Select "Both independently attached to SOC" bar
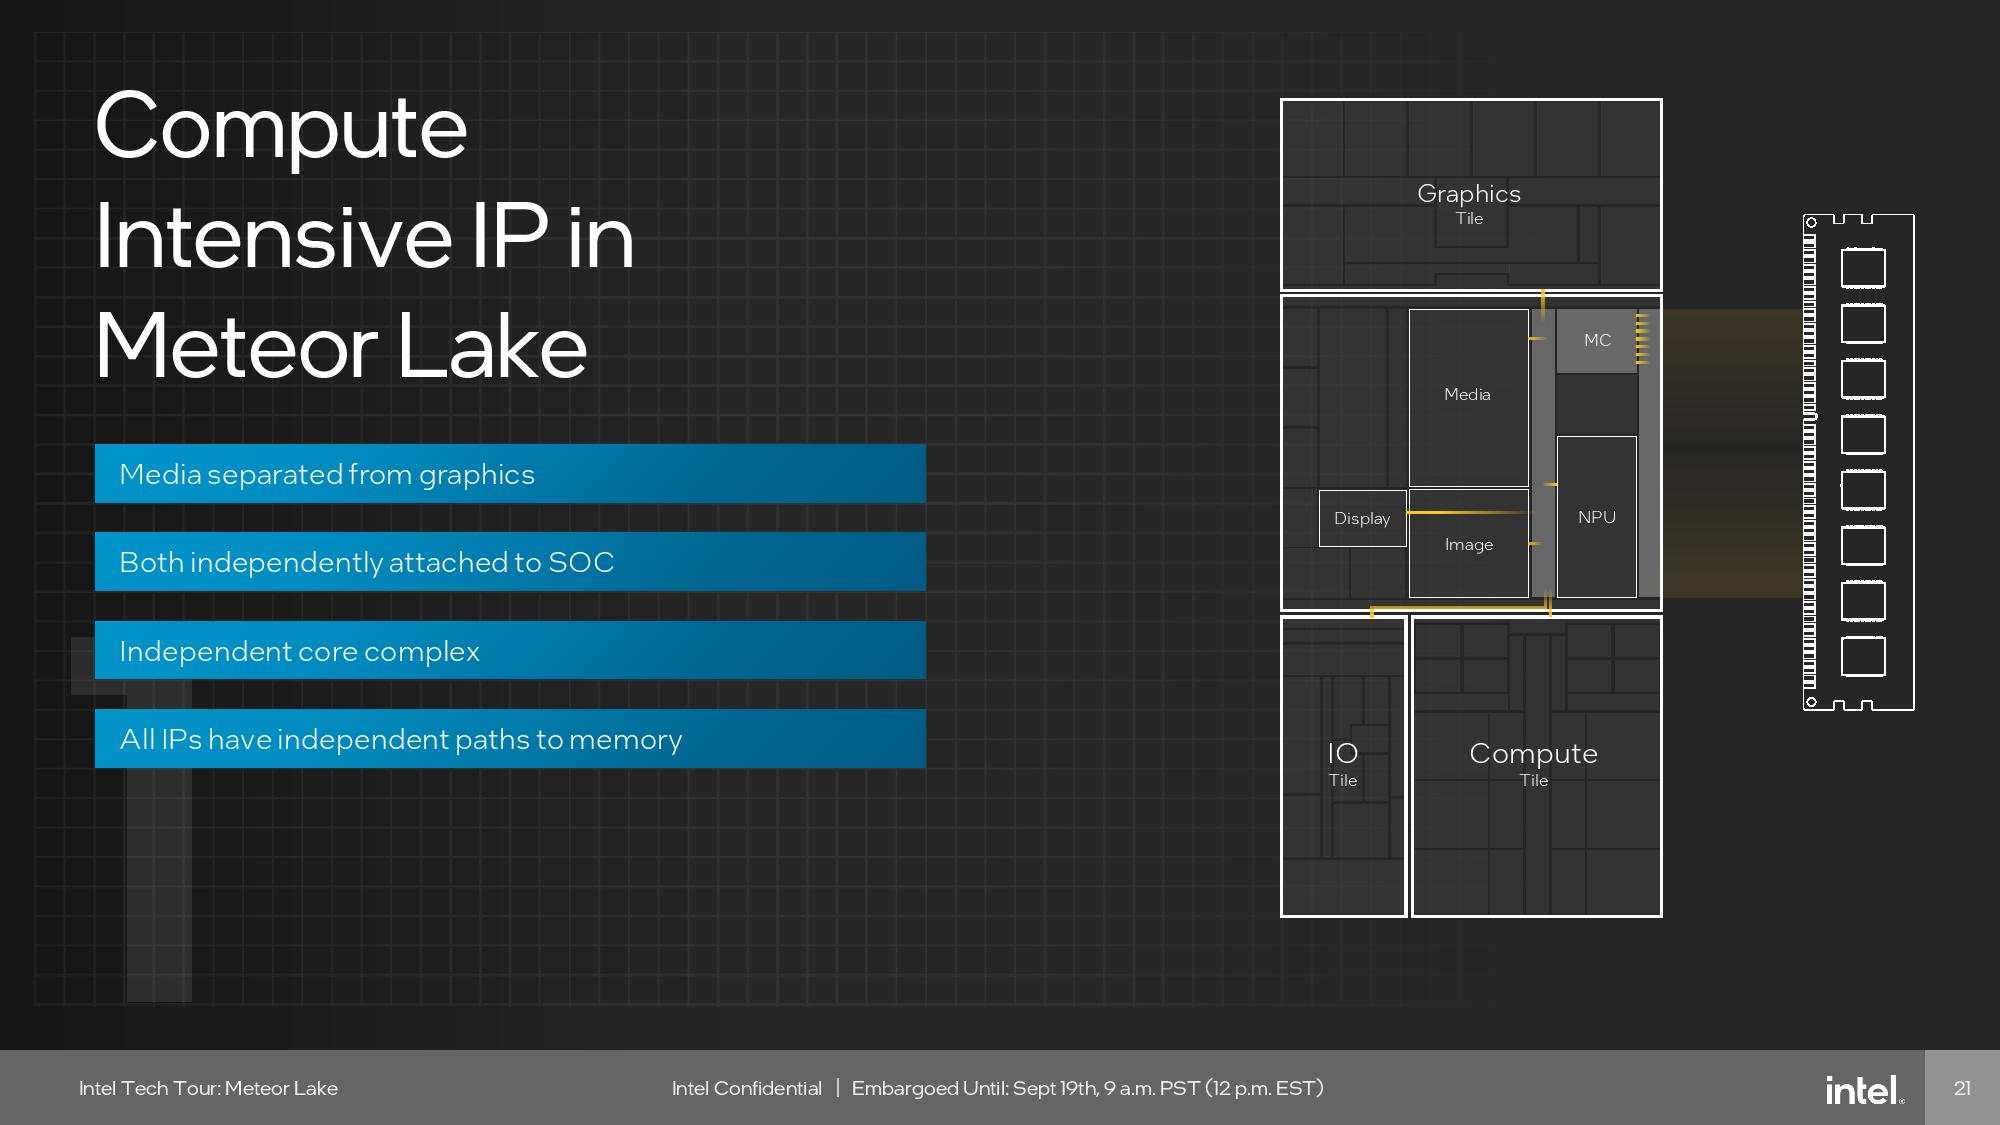Image resolution: width=2000 pixels, height=1125 pixels. click(x=510, y=562)
